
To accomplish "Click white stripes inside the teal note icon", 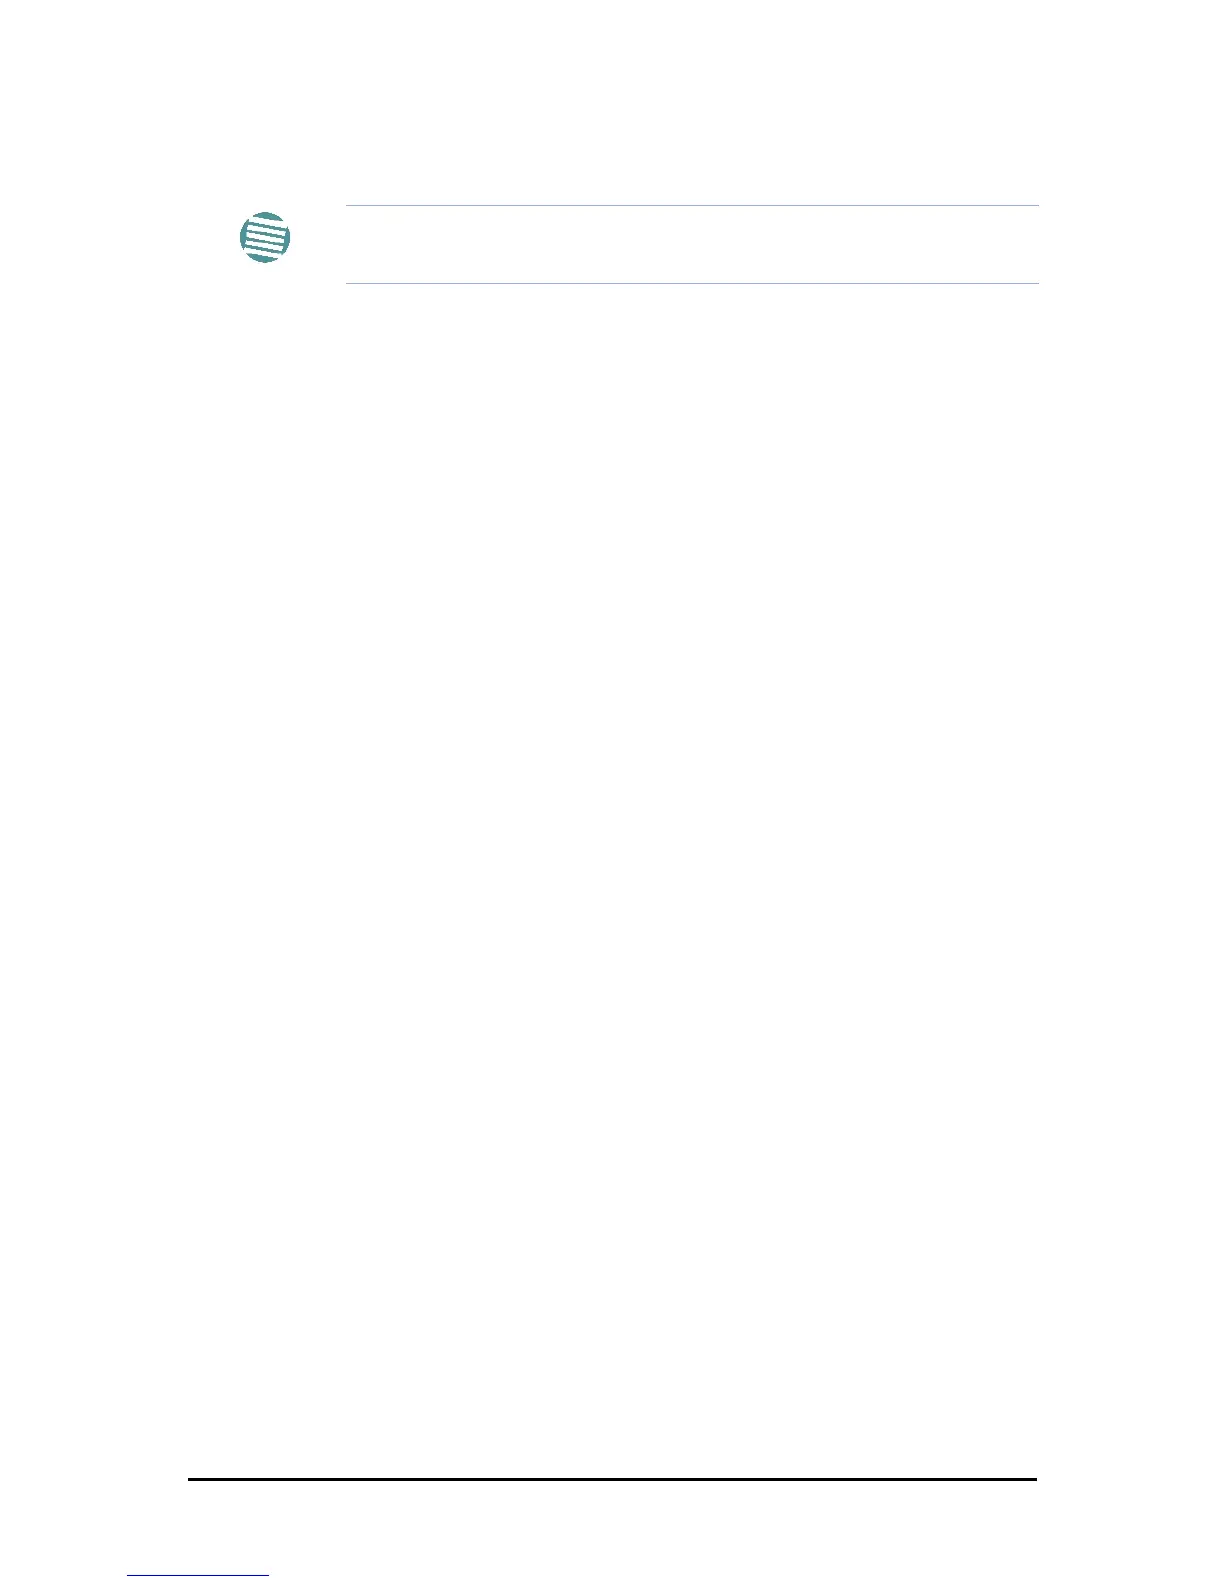I will coord(266,238).
